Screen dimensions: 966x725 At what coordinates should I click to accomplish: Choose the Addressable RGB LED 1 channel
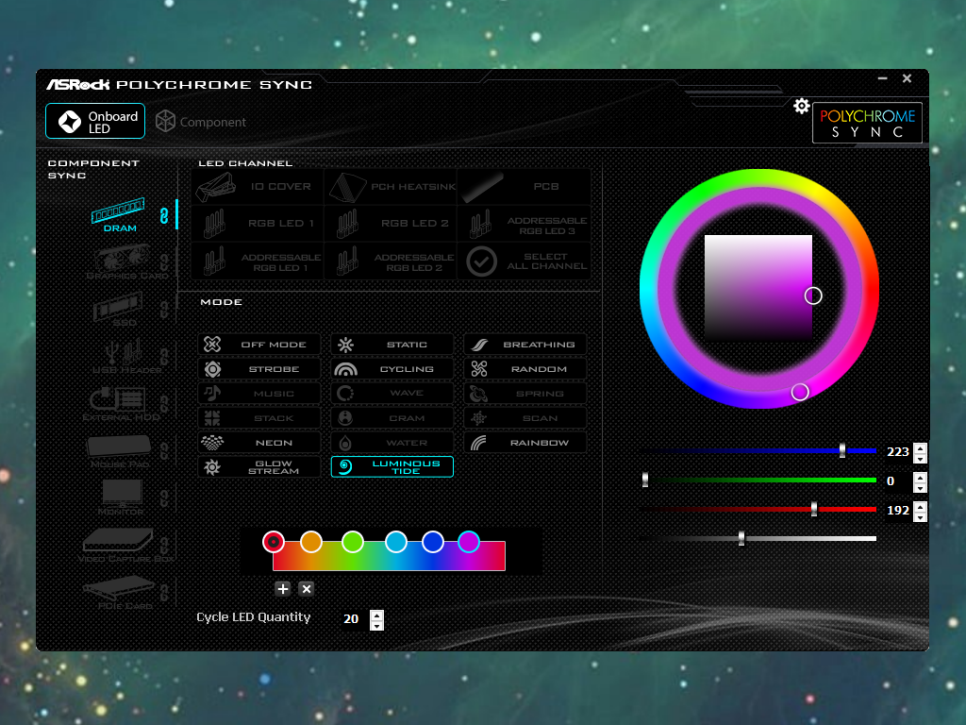click(x=258, y=261)
